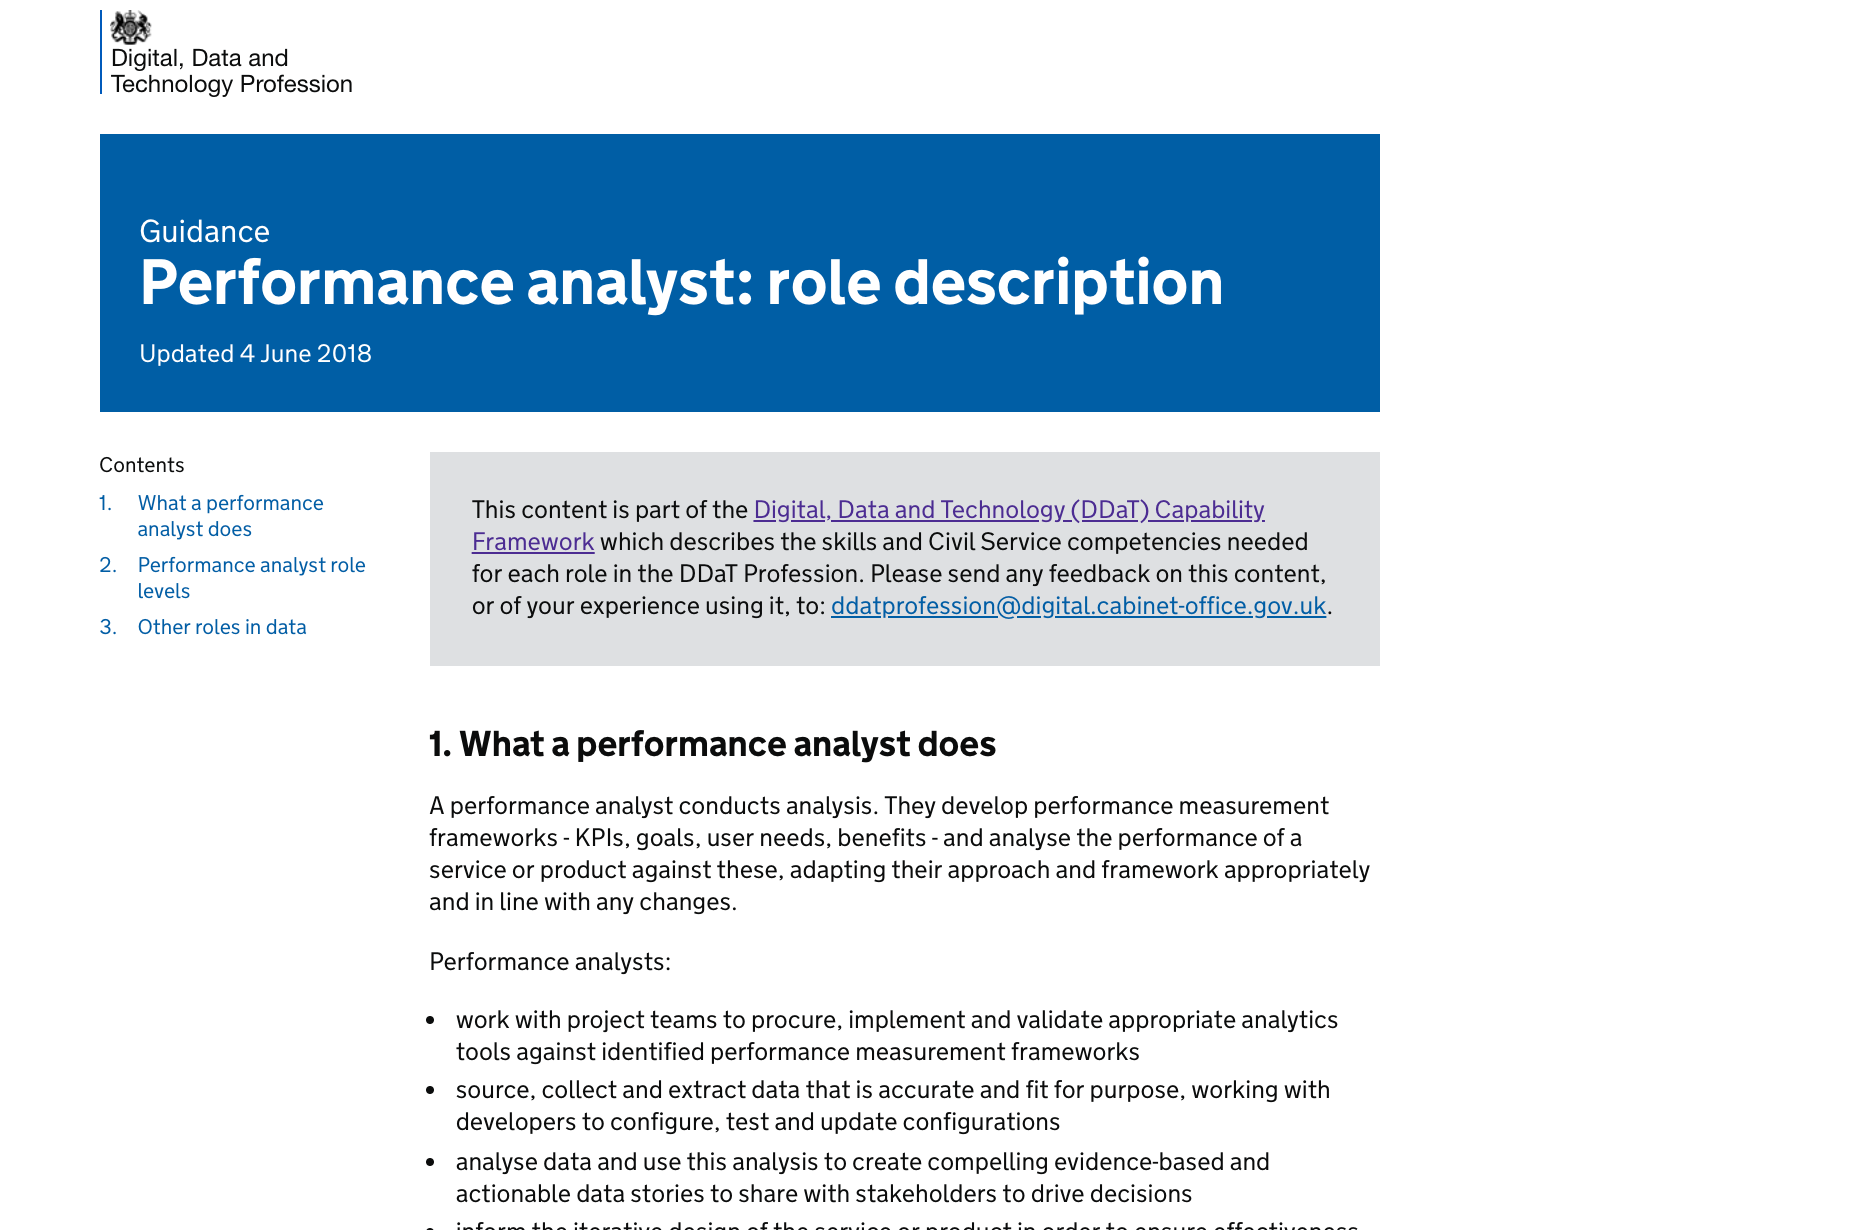Open 'Other roles in data' contents link
Image resolution: width=1860 pixels, height=1230 pixels.
pos(222,627)
